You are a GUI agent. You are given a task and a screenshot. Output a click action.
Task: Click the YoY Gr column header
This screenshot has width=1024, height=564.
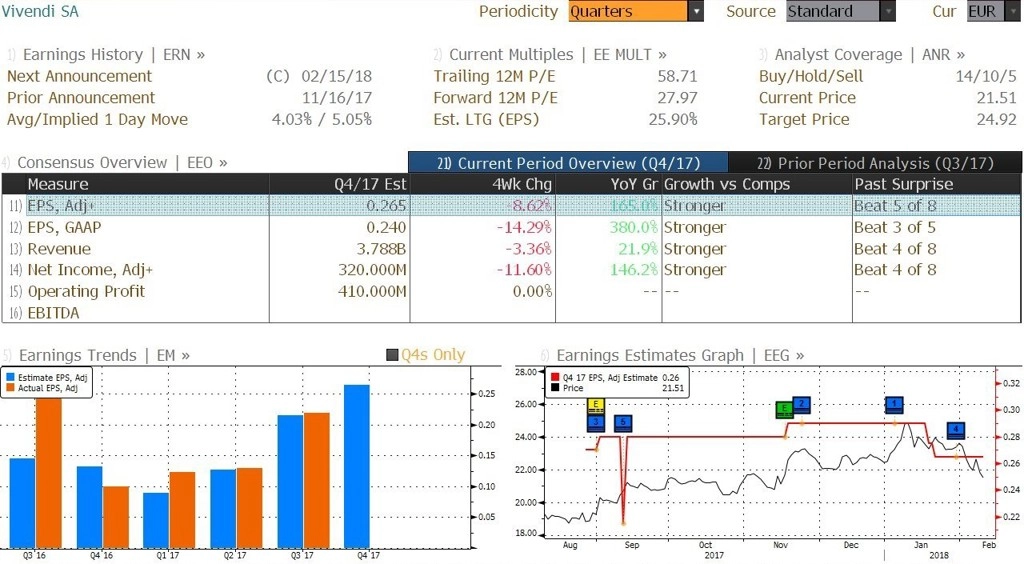[x=608, y=184]
